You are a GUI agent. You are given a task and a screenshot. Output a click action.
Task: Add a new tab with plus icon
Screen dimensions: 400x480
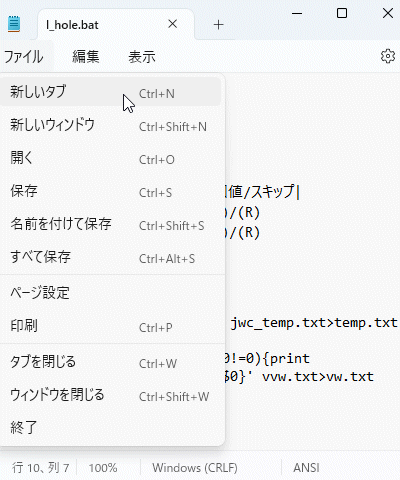(218, 25)
